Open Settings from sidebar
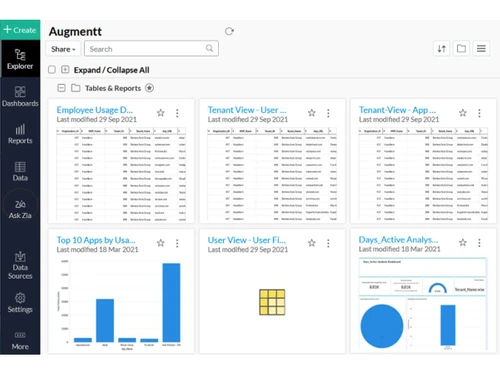The image size is (500, 375). pyautogui.click(x=20, y=303)
